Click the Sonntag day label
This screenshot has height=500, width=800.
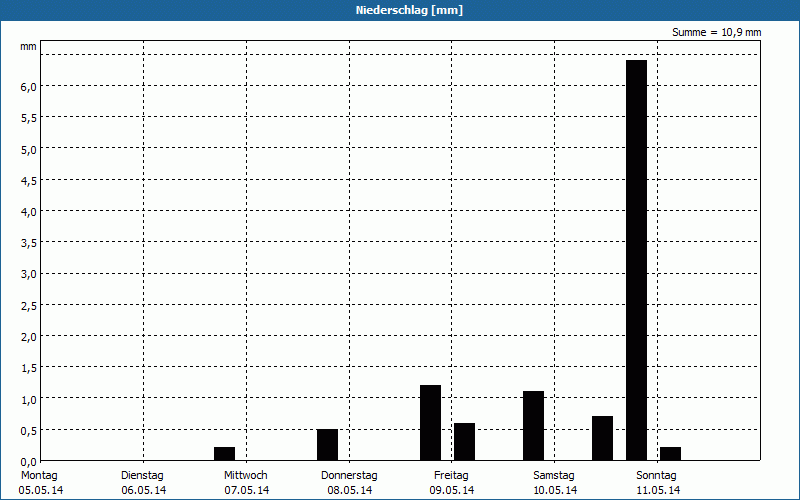pyautogui.click(x=656, y=475)
